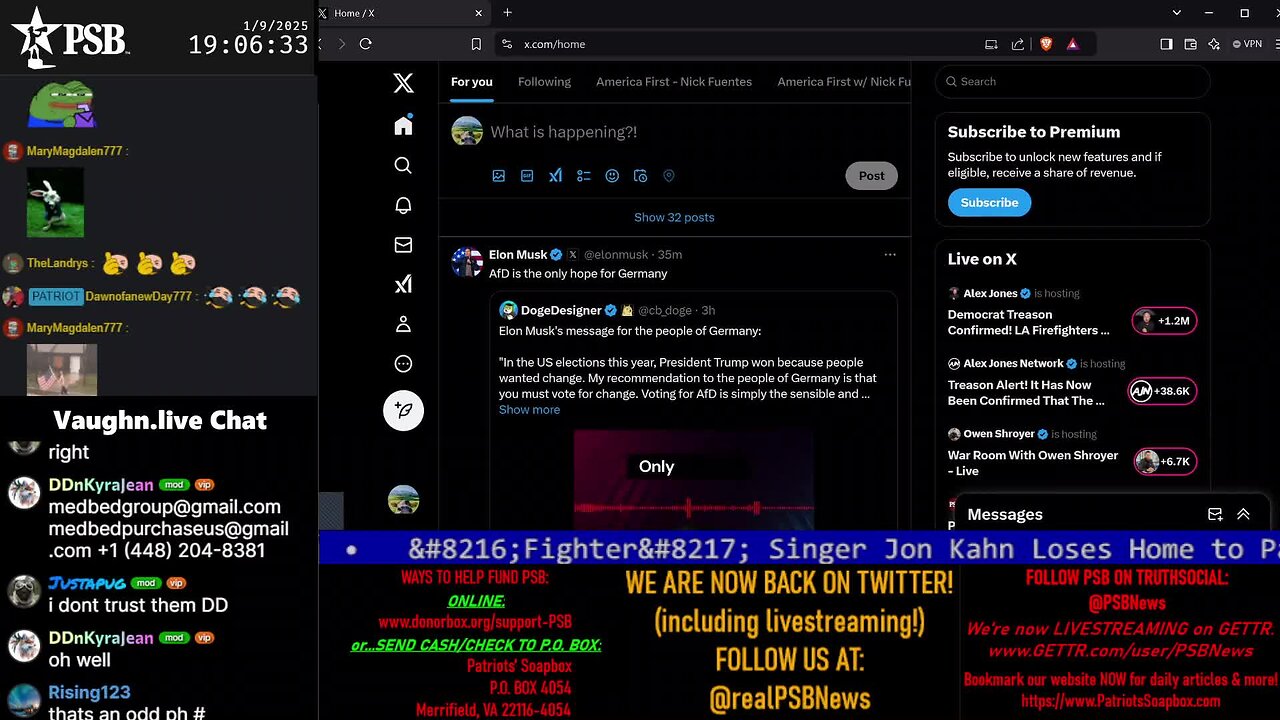
Task: Open Profile with the sidebar person icon
Action: (x=403, y=324)
